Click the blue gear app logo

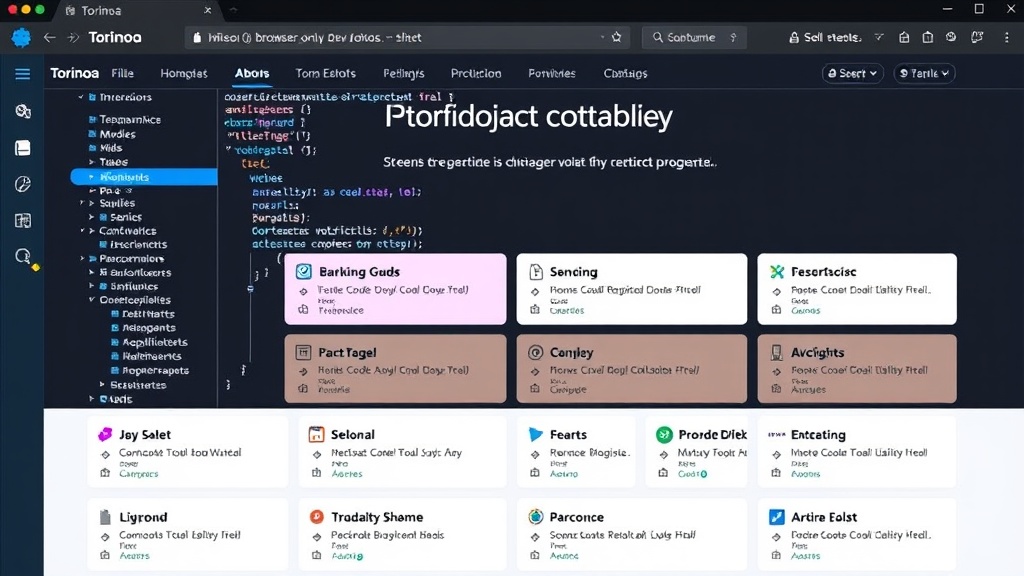21,38
